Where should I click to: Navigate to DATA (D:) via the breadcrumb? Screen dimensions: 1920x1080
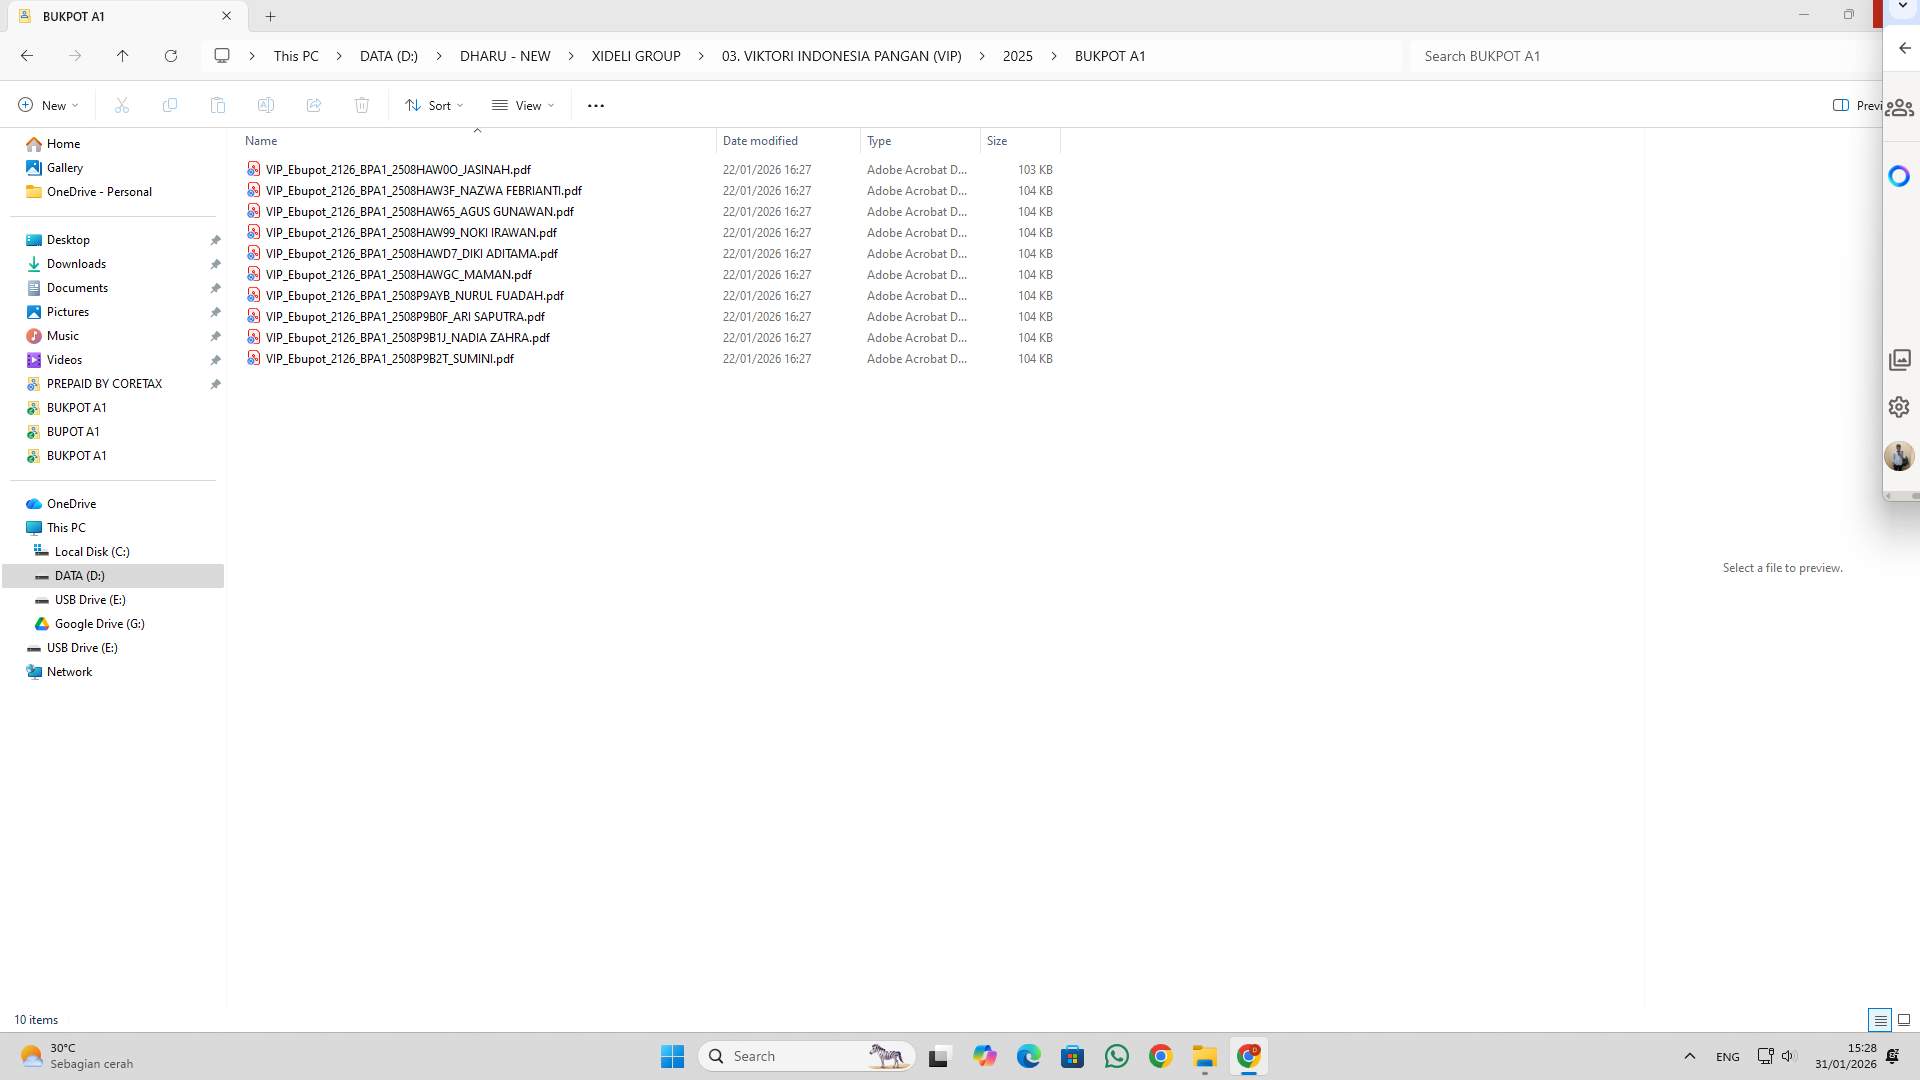click(x=388, y=56)
